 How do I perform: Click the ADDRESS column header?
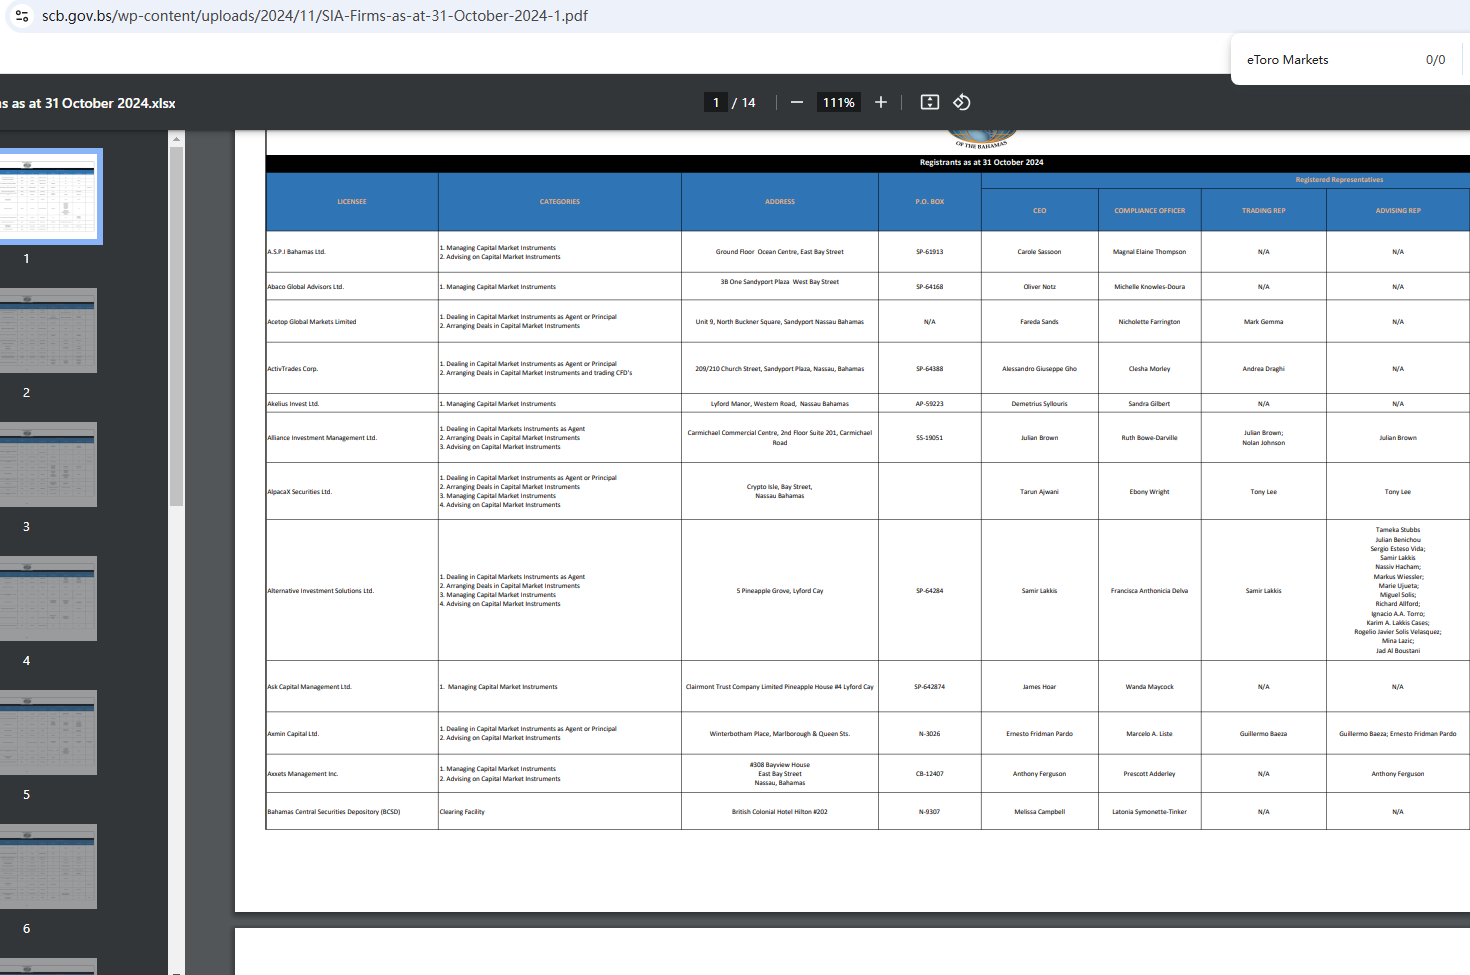pyautogui.click(x=780, y=202)
